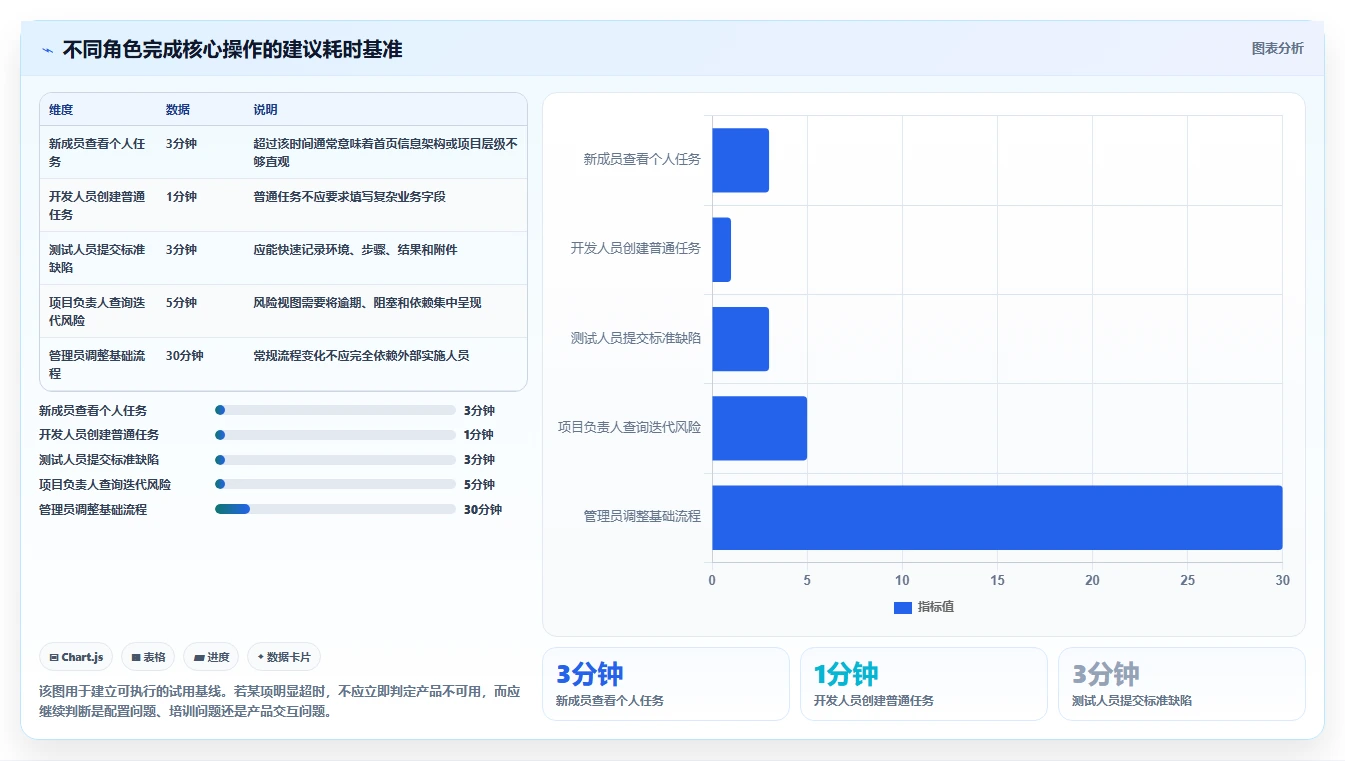Click table cell 管理员调整基础流程
The image size is (1345, 761).
click(x=98, y=364)
